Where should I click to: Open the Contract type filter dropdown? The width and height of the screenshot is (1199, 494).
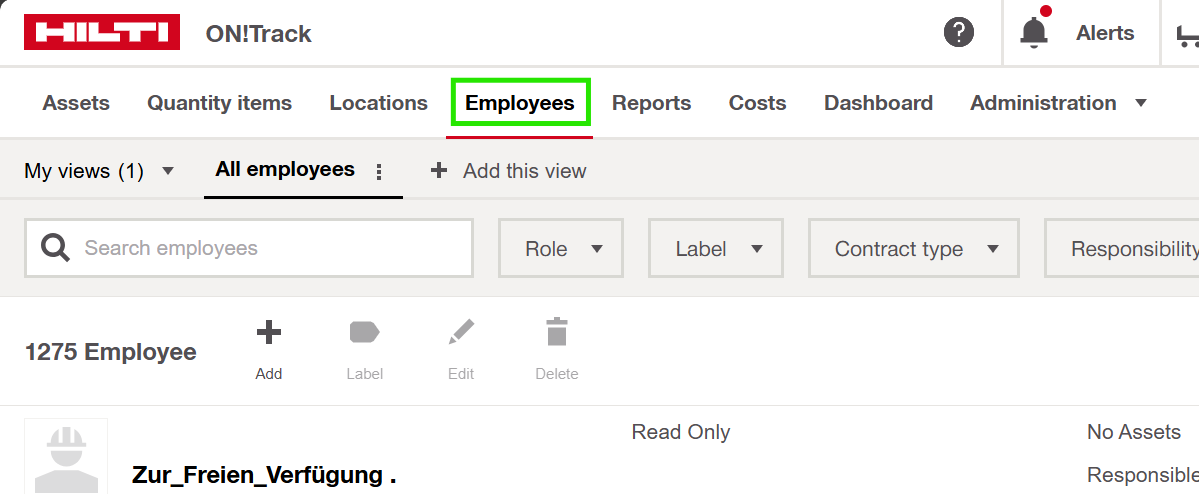pyautogui.click(x=913, y=249)
